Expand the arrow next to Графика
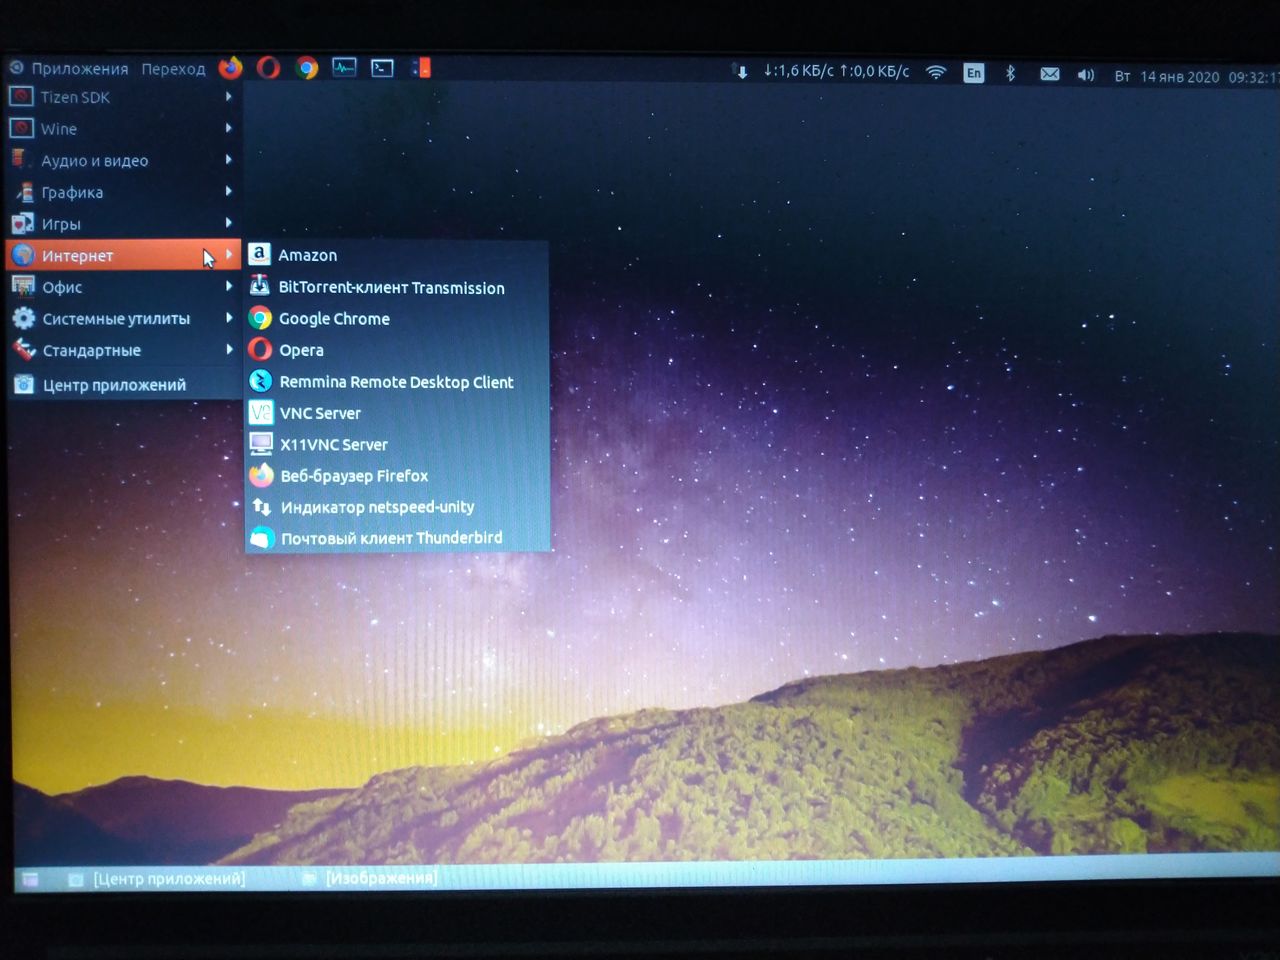 click(x=229, y=191)
